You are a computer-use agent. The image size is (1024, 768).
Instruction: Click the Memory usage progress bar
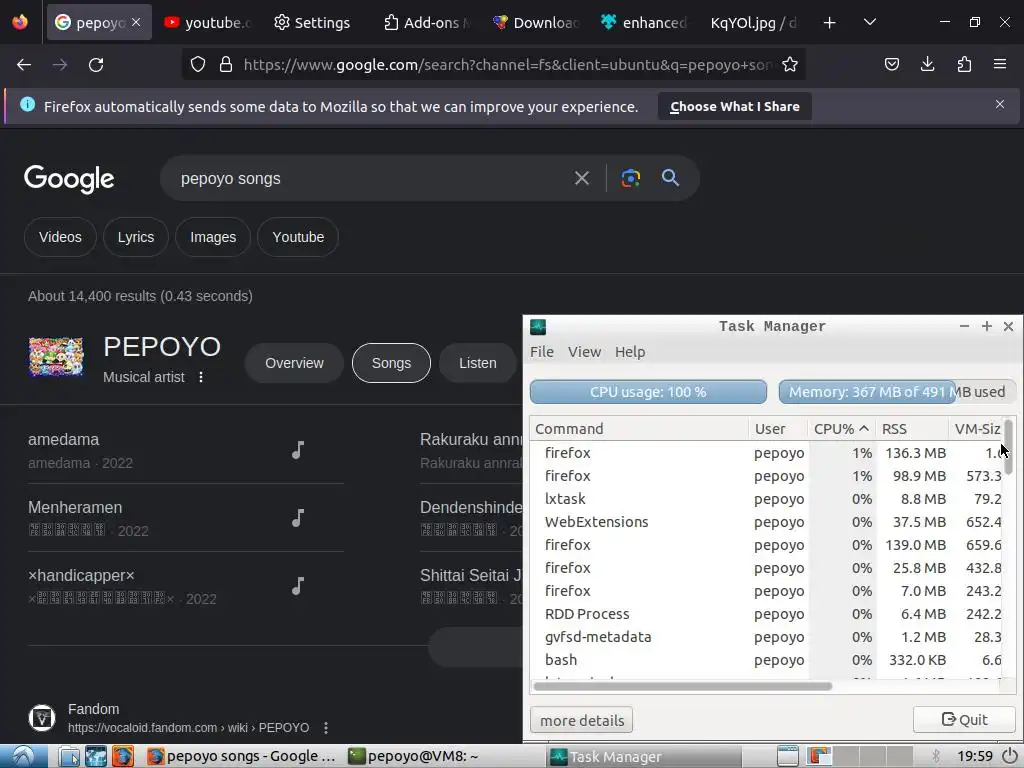pyautogui.click(x=897, y=392)
